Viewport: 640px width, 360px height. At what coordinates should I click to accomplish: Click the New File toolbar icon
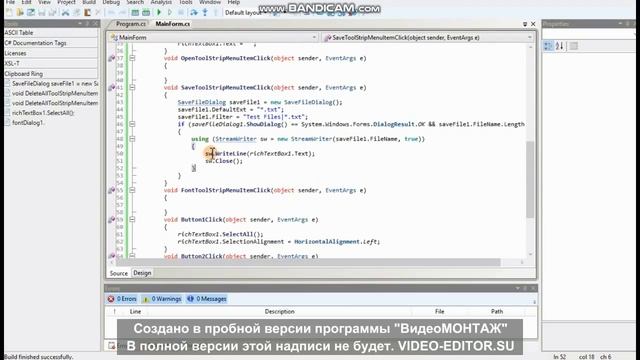click(x=9, y=13)
